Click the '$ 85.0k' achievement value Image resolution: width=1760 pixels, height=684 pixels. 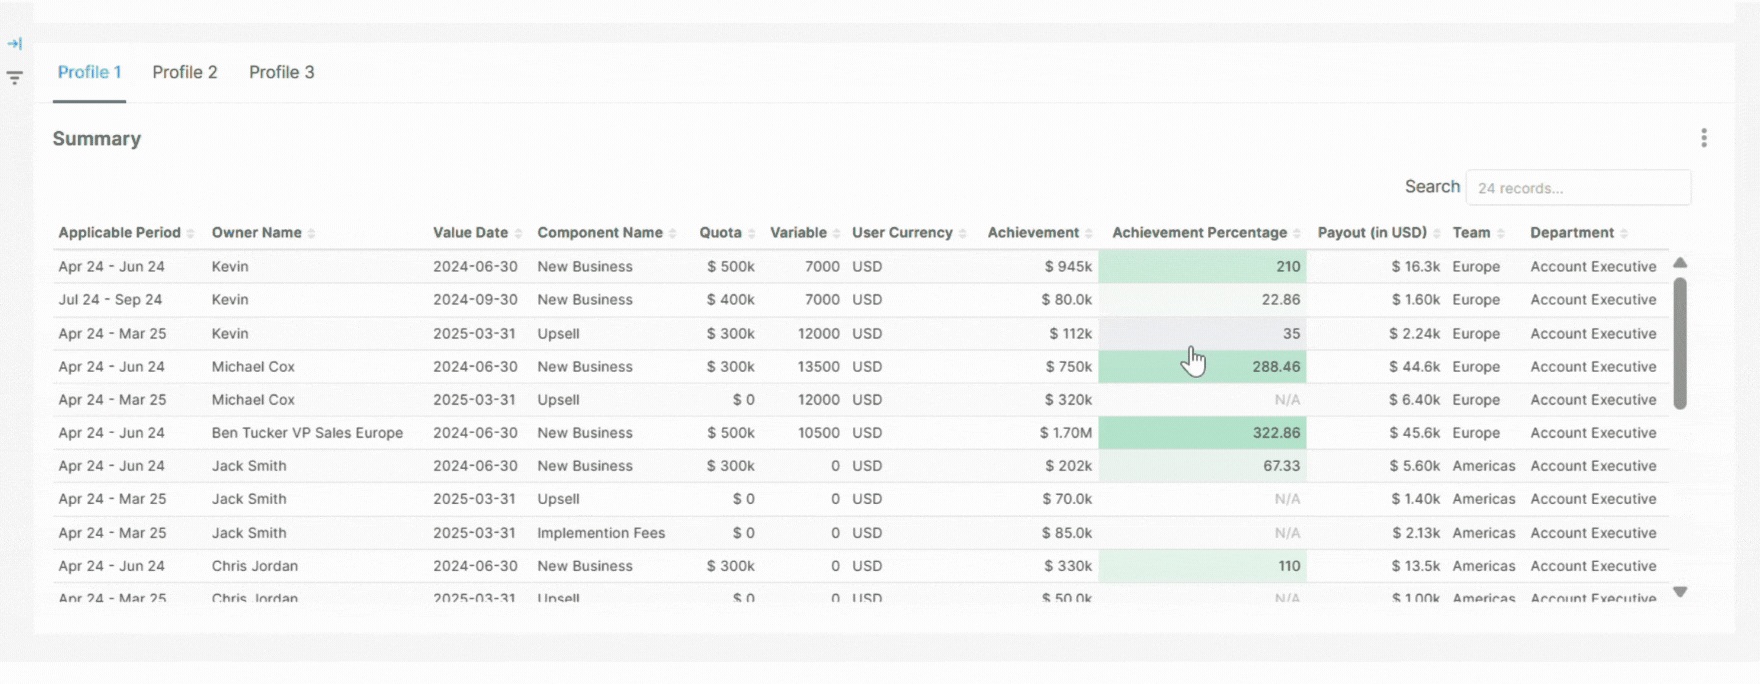(1067, 532)
